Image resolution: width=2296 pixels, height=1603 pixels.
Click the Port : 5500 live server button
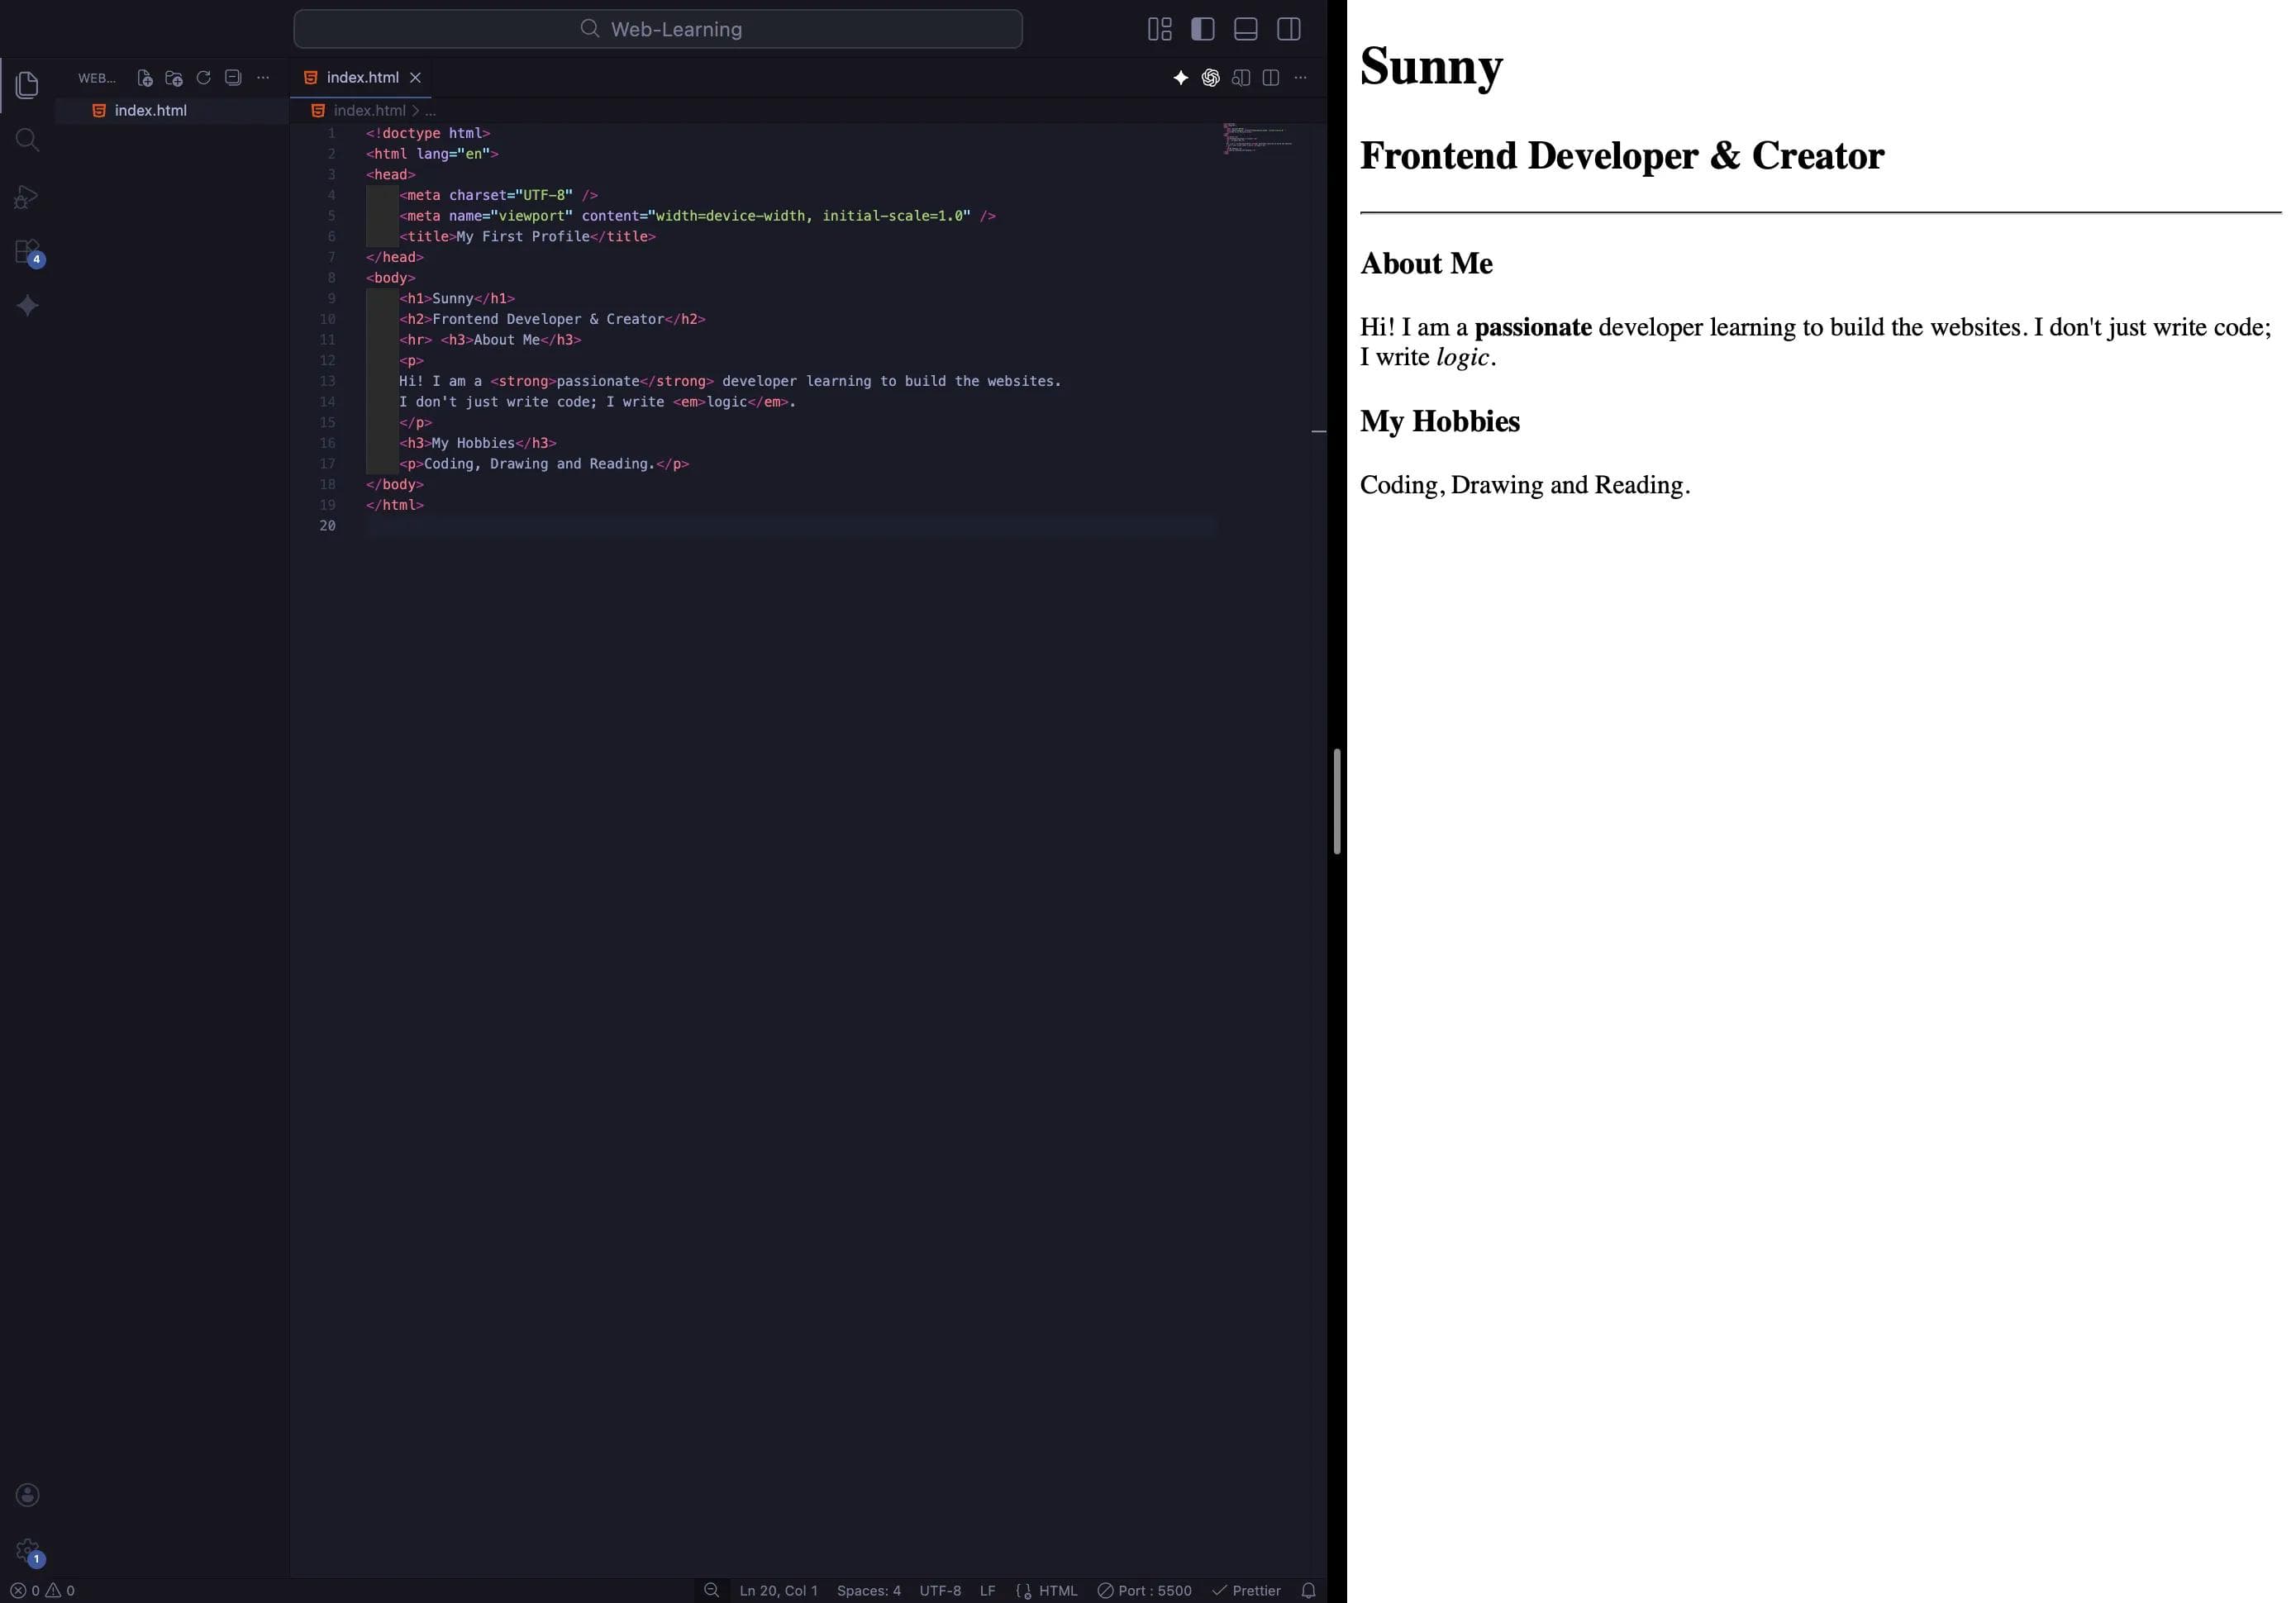[x=1144, y=1590]
